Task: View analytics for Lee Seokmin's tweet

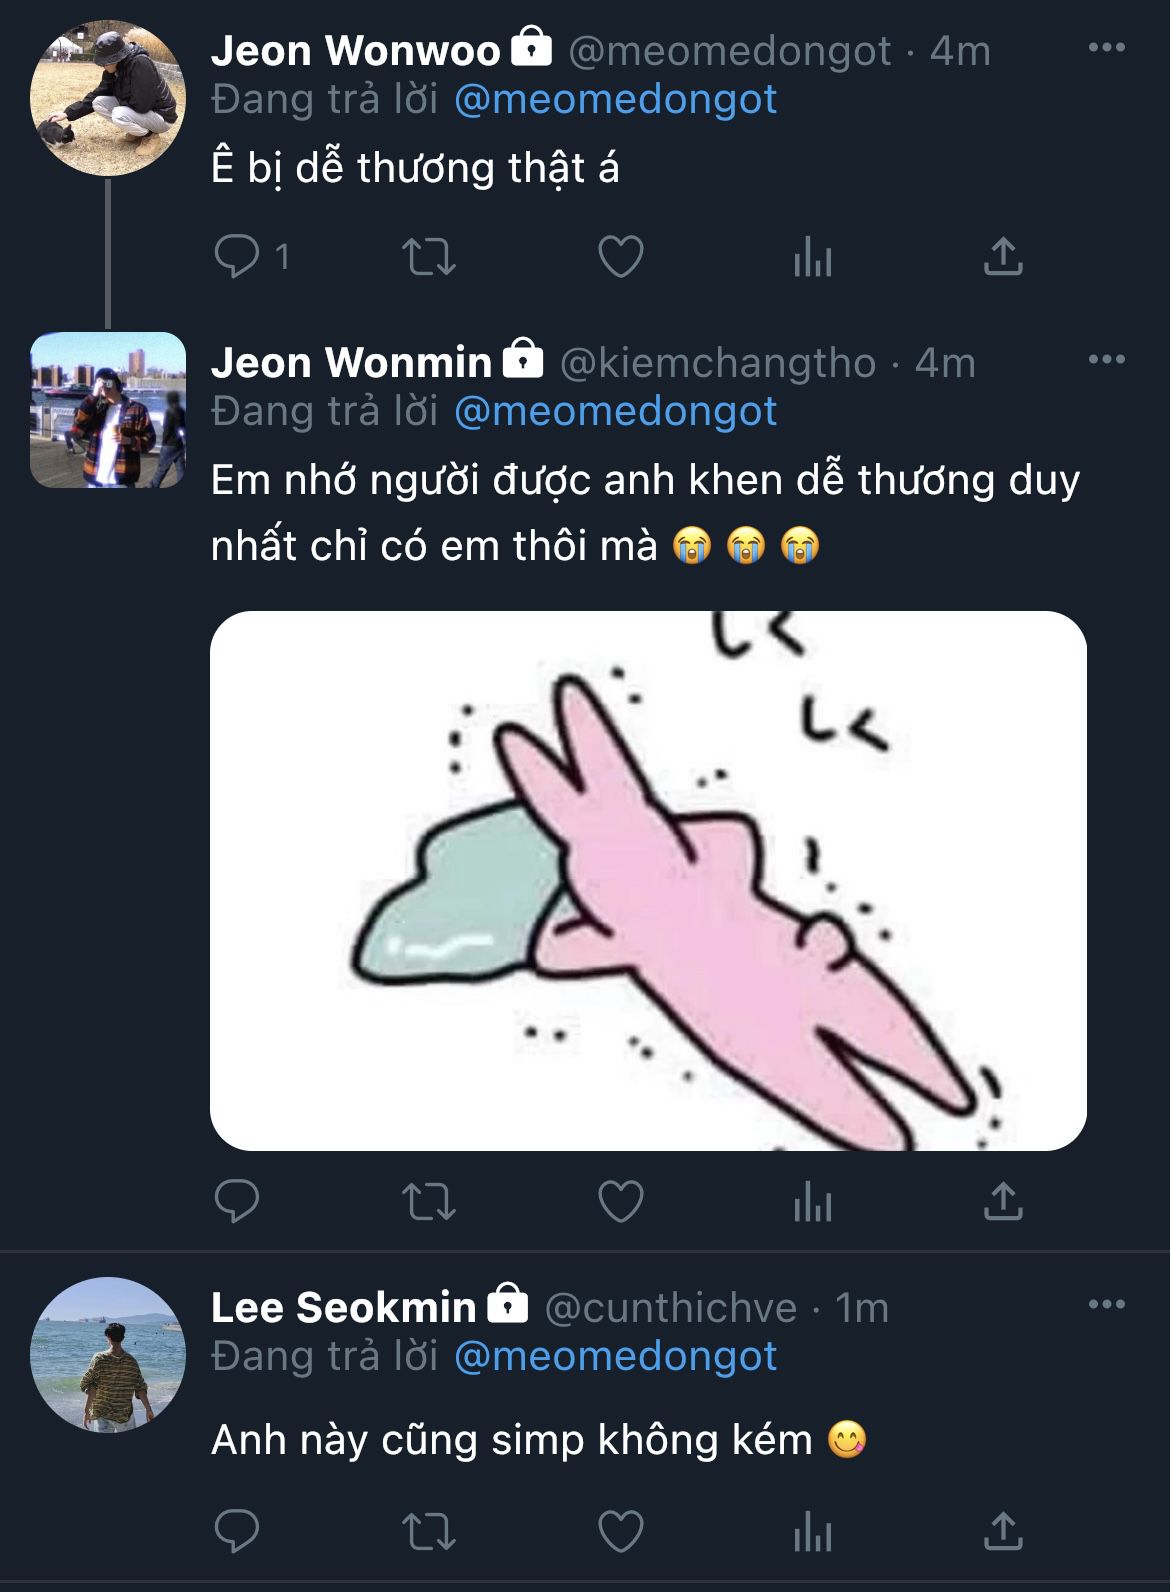Action: point(812,1531)
